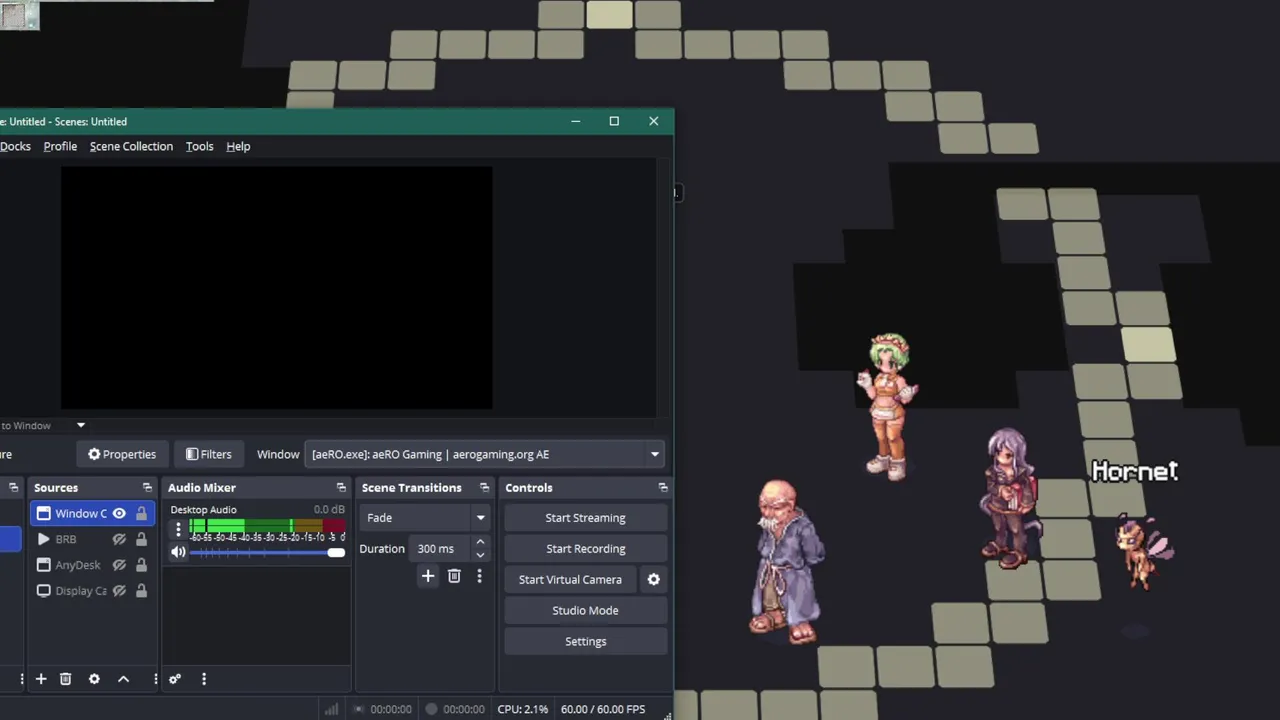Click the game minimap thumbnail
The image size is (1280, 720).
(x=19, y=15)
